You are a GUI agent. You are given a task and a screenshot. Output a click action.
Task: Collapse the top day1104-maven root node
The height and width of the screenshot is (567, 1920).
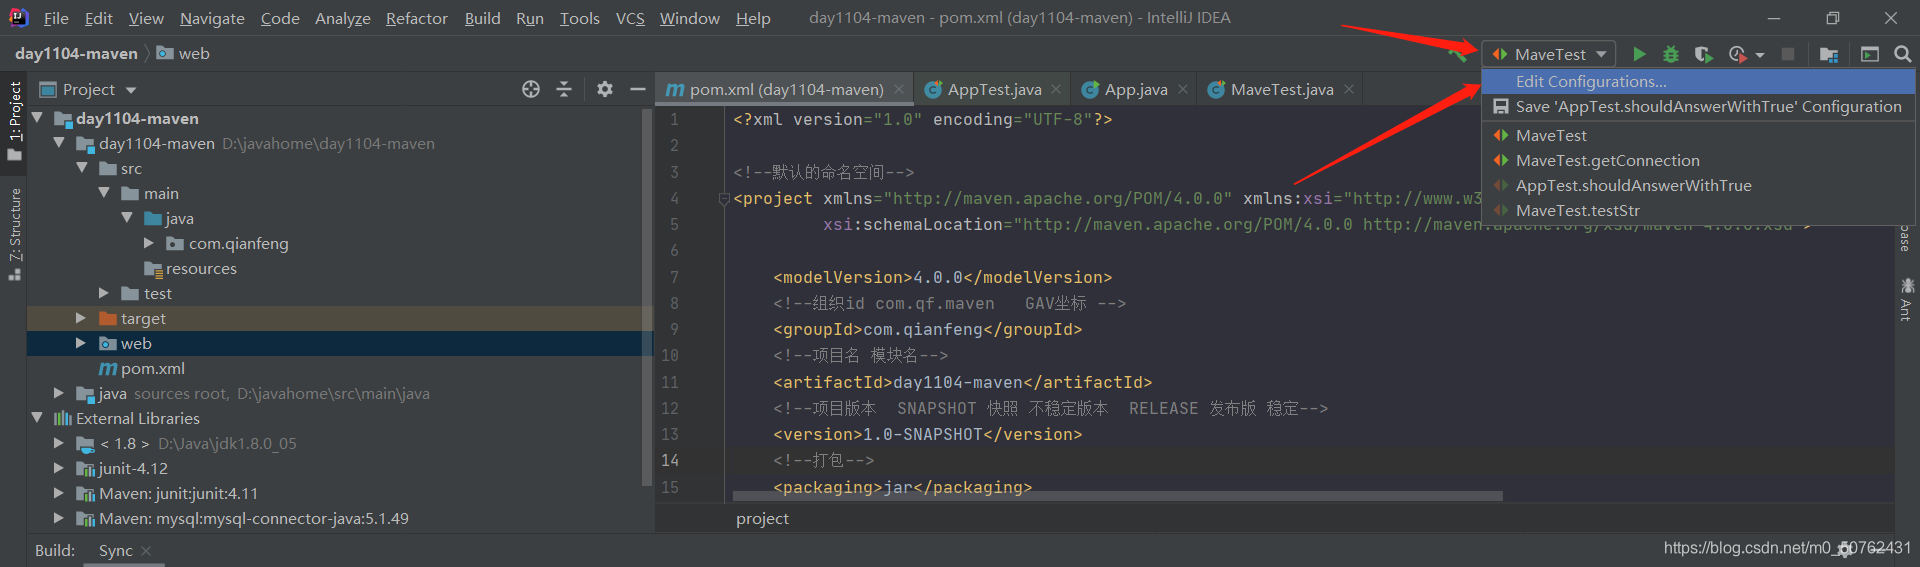click(x=37, y=118)
